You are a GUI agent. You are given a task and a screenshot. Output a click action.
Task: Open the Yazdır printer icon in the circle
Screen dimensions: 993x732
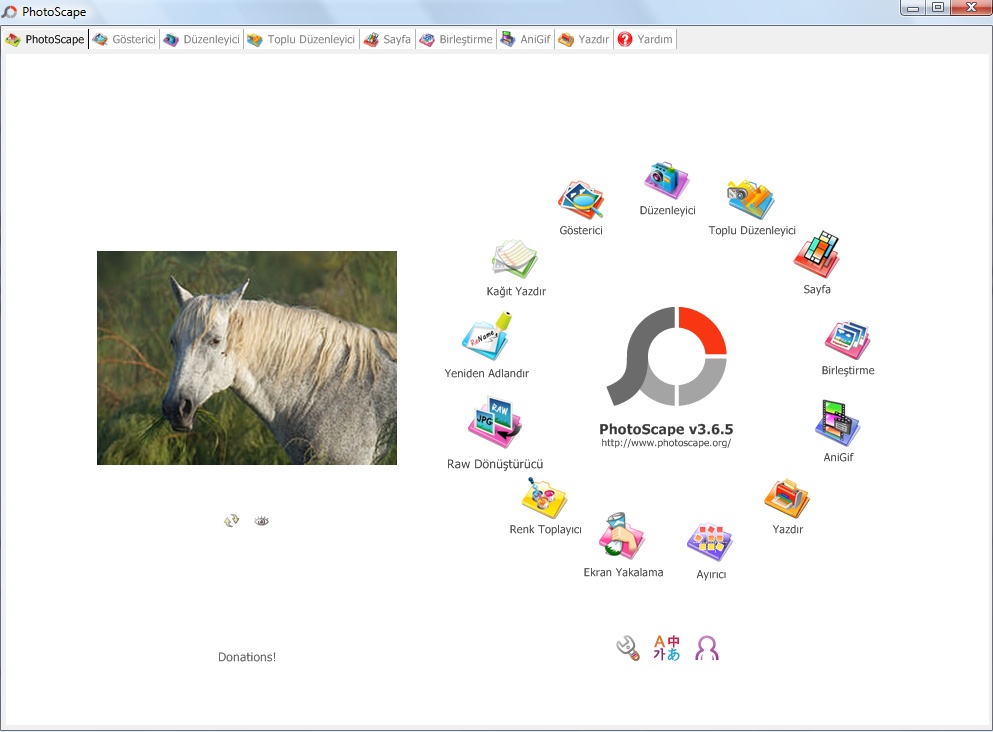(787, 498)
